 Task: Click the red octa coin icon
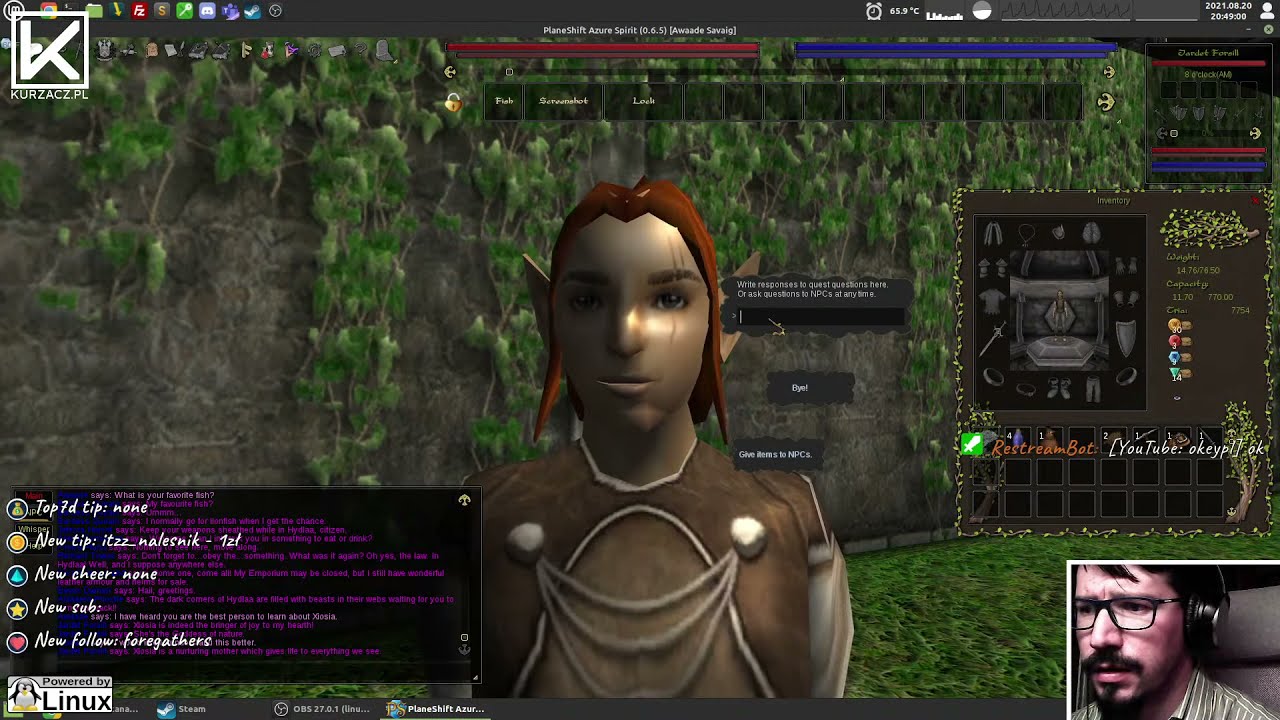pos(1174,341)
